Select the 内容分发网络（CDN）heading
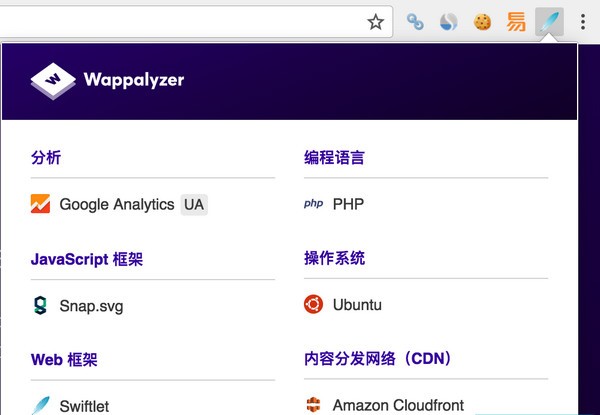This screenshot has width=600, height=415. click(379, 358)
